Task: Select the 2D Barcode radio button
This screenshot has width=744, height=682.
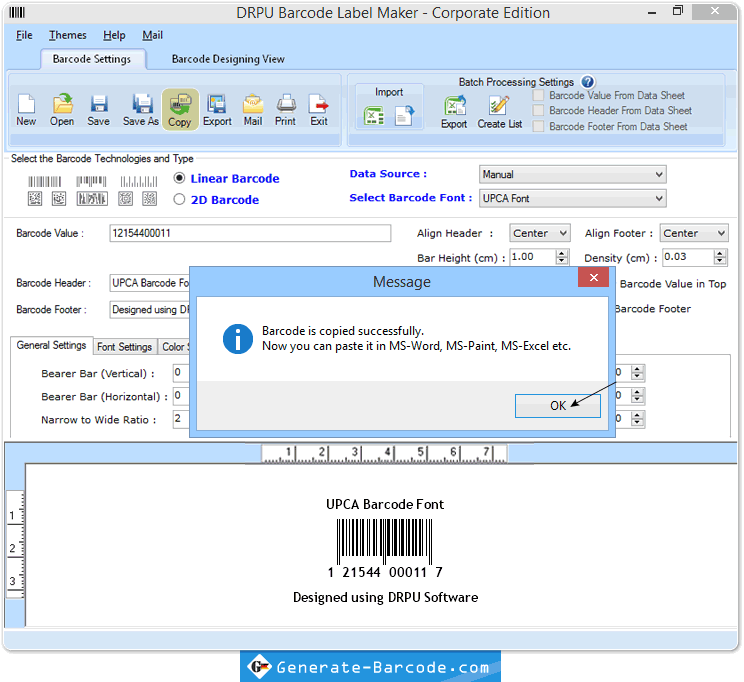Action: pyautogui.click(x=179, y=199)
